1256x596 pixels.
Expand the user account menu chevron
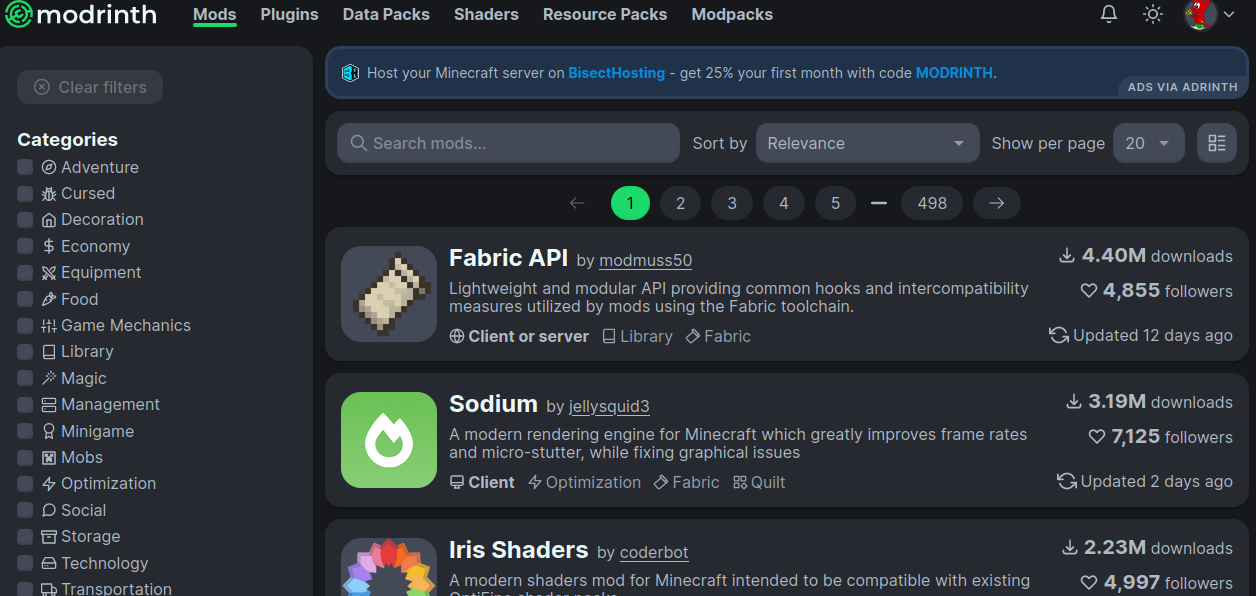(x=1228, y=15)
